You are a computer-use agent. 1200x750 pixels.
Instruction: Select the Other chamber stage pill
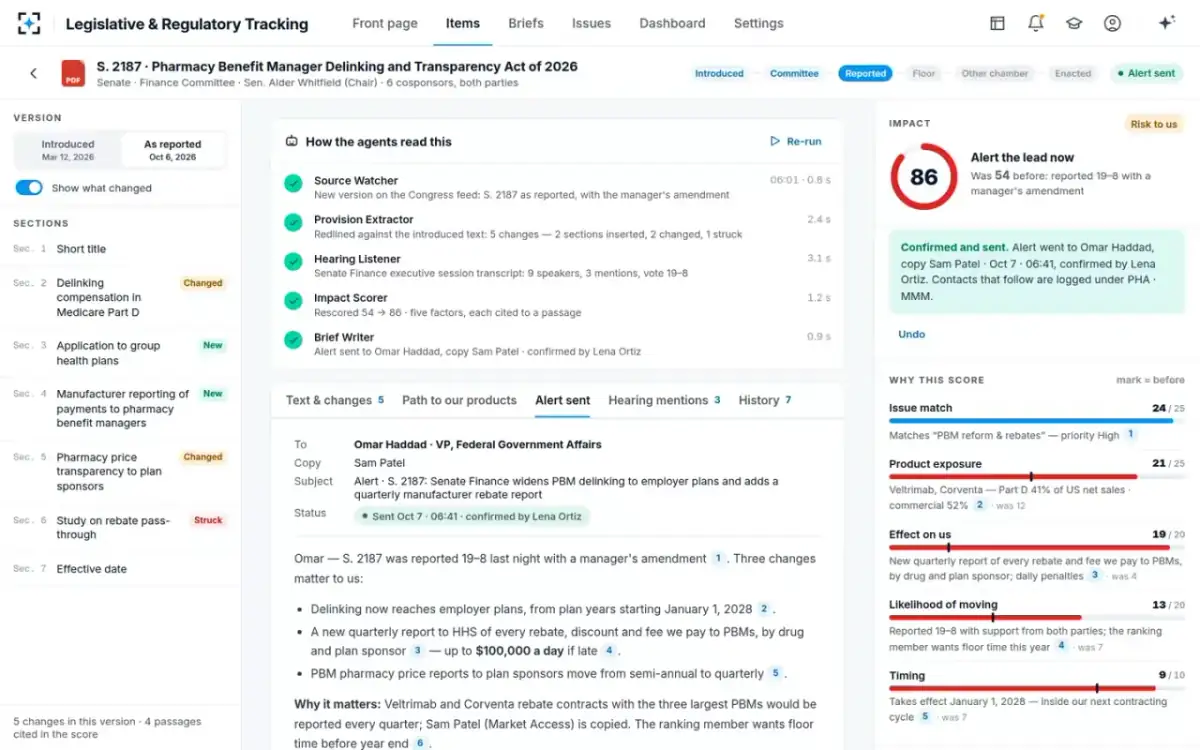coord(995,73)
